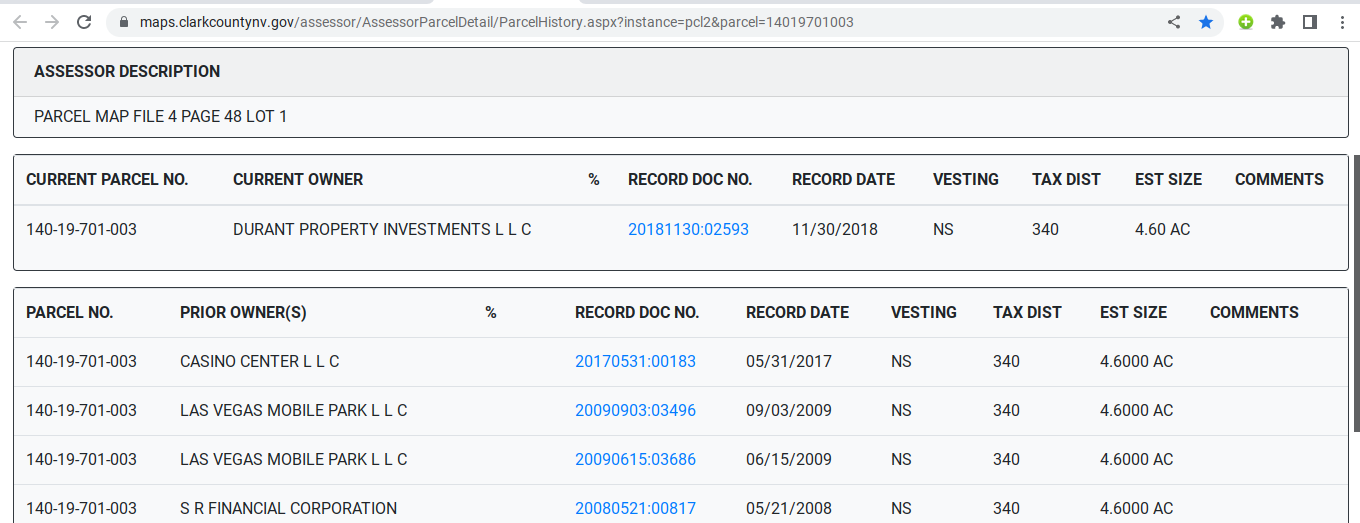1360x523 pixels.
Task: Click VESTING header in prior owners table
Action: pos(924,313)
